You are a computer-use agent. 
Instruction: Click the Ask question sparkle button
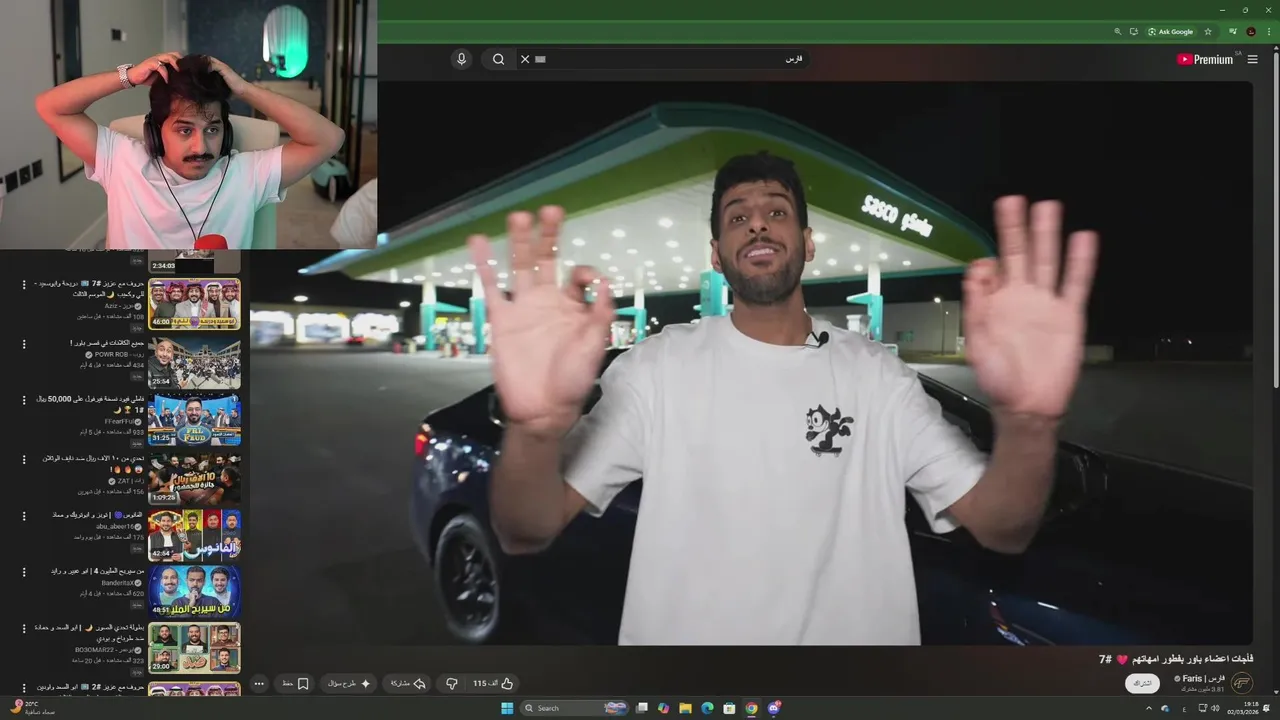[x=350, y=684]
